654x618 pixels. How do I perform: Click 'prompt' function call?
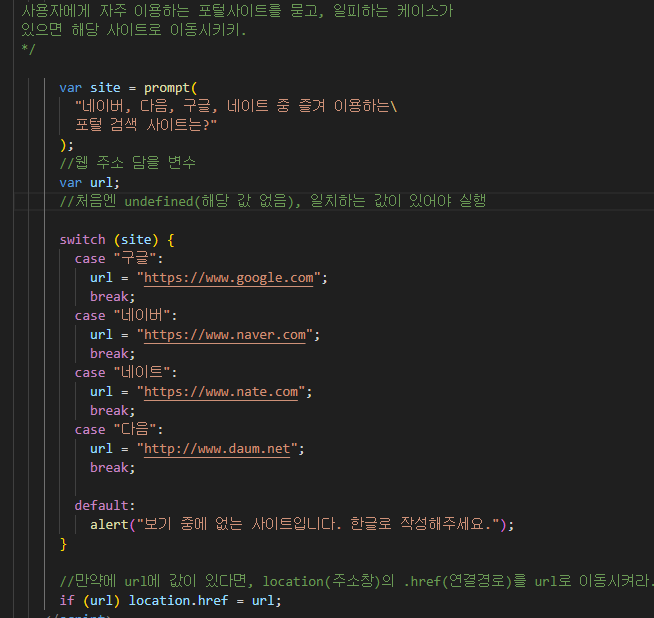click(x=167, y=88)
